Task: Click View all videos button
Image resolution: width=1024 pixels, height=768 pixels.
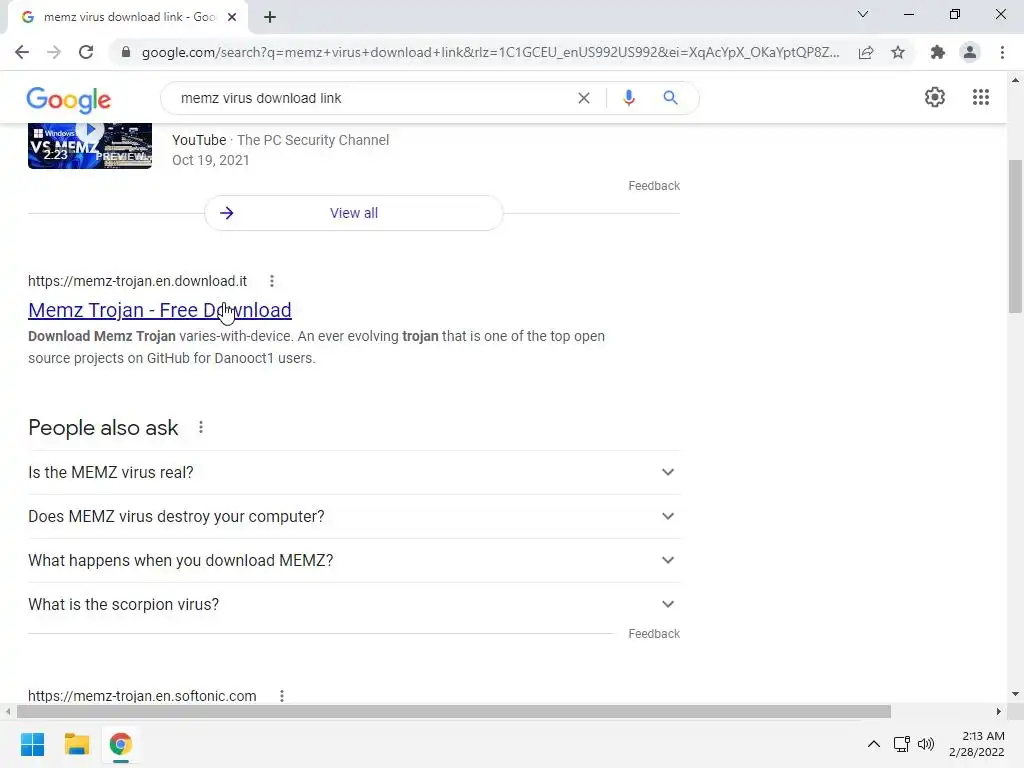Action: pyautogui.click(x=354, y=213)
